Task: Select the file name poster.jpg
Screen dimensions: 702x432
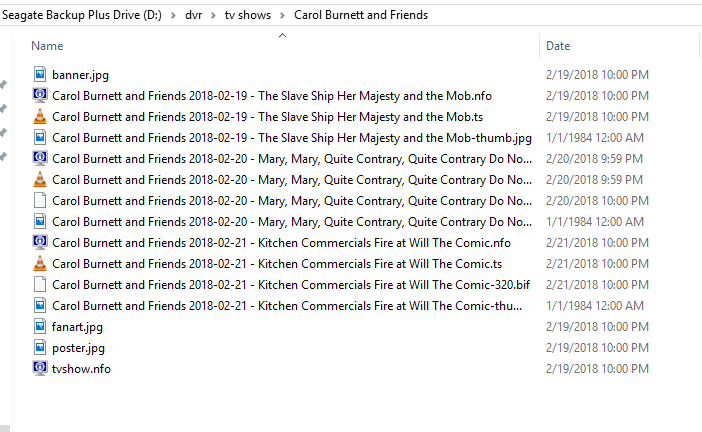Action: click(78, 348)
